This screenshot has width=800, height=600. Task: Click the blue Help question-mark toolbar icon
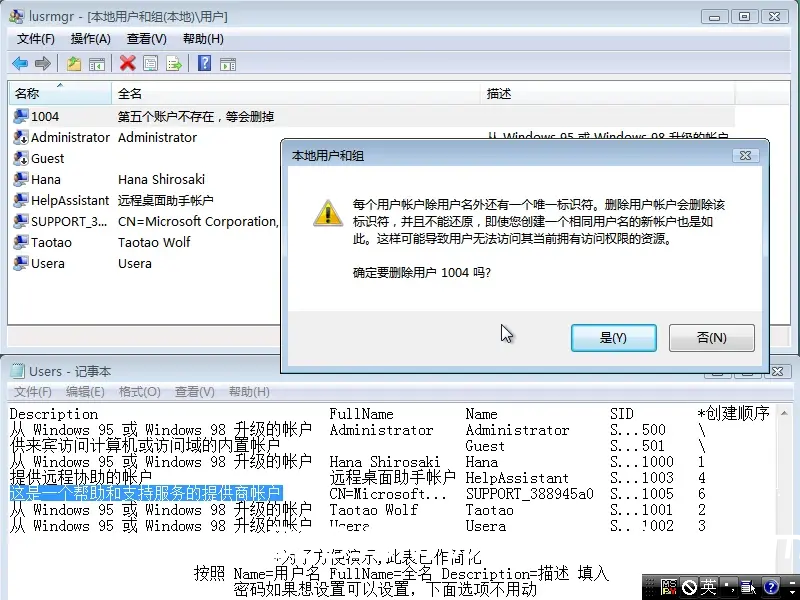[205, 63]
